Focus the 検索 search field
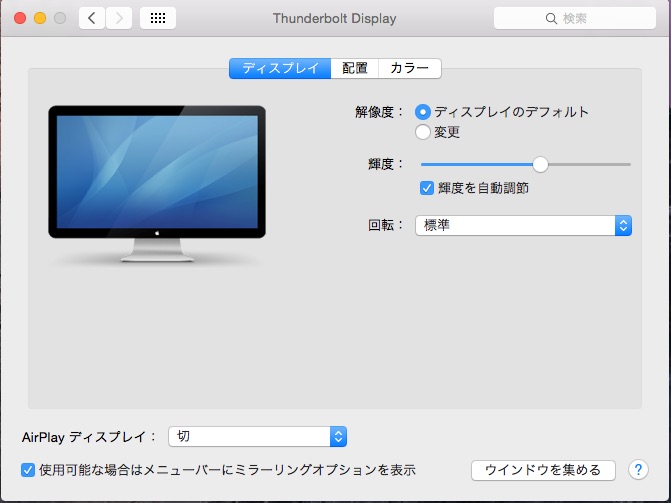This screenshot has height=503, width=671. [575, 18]
